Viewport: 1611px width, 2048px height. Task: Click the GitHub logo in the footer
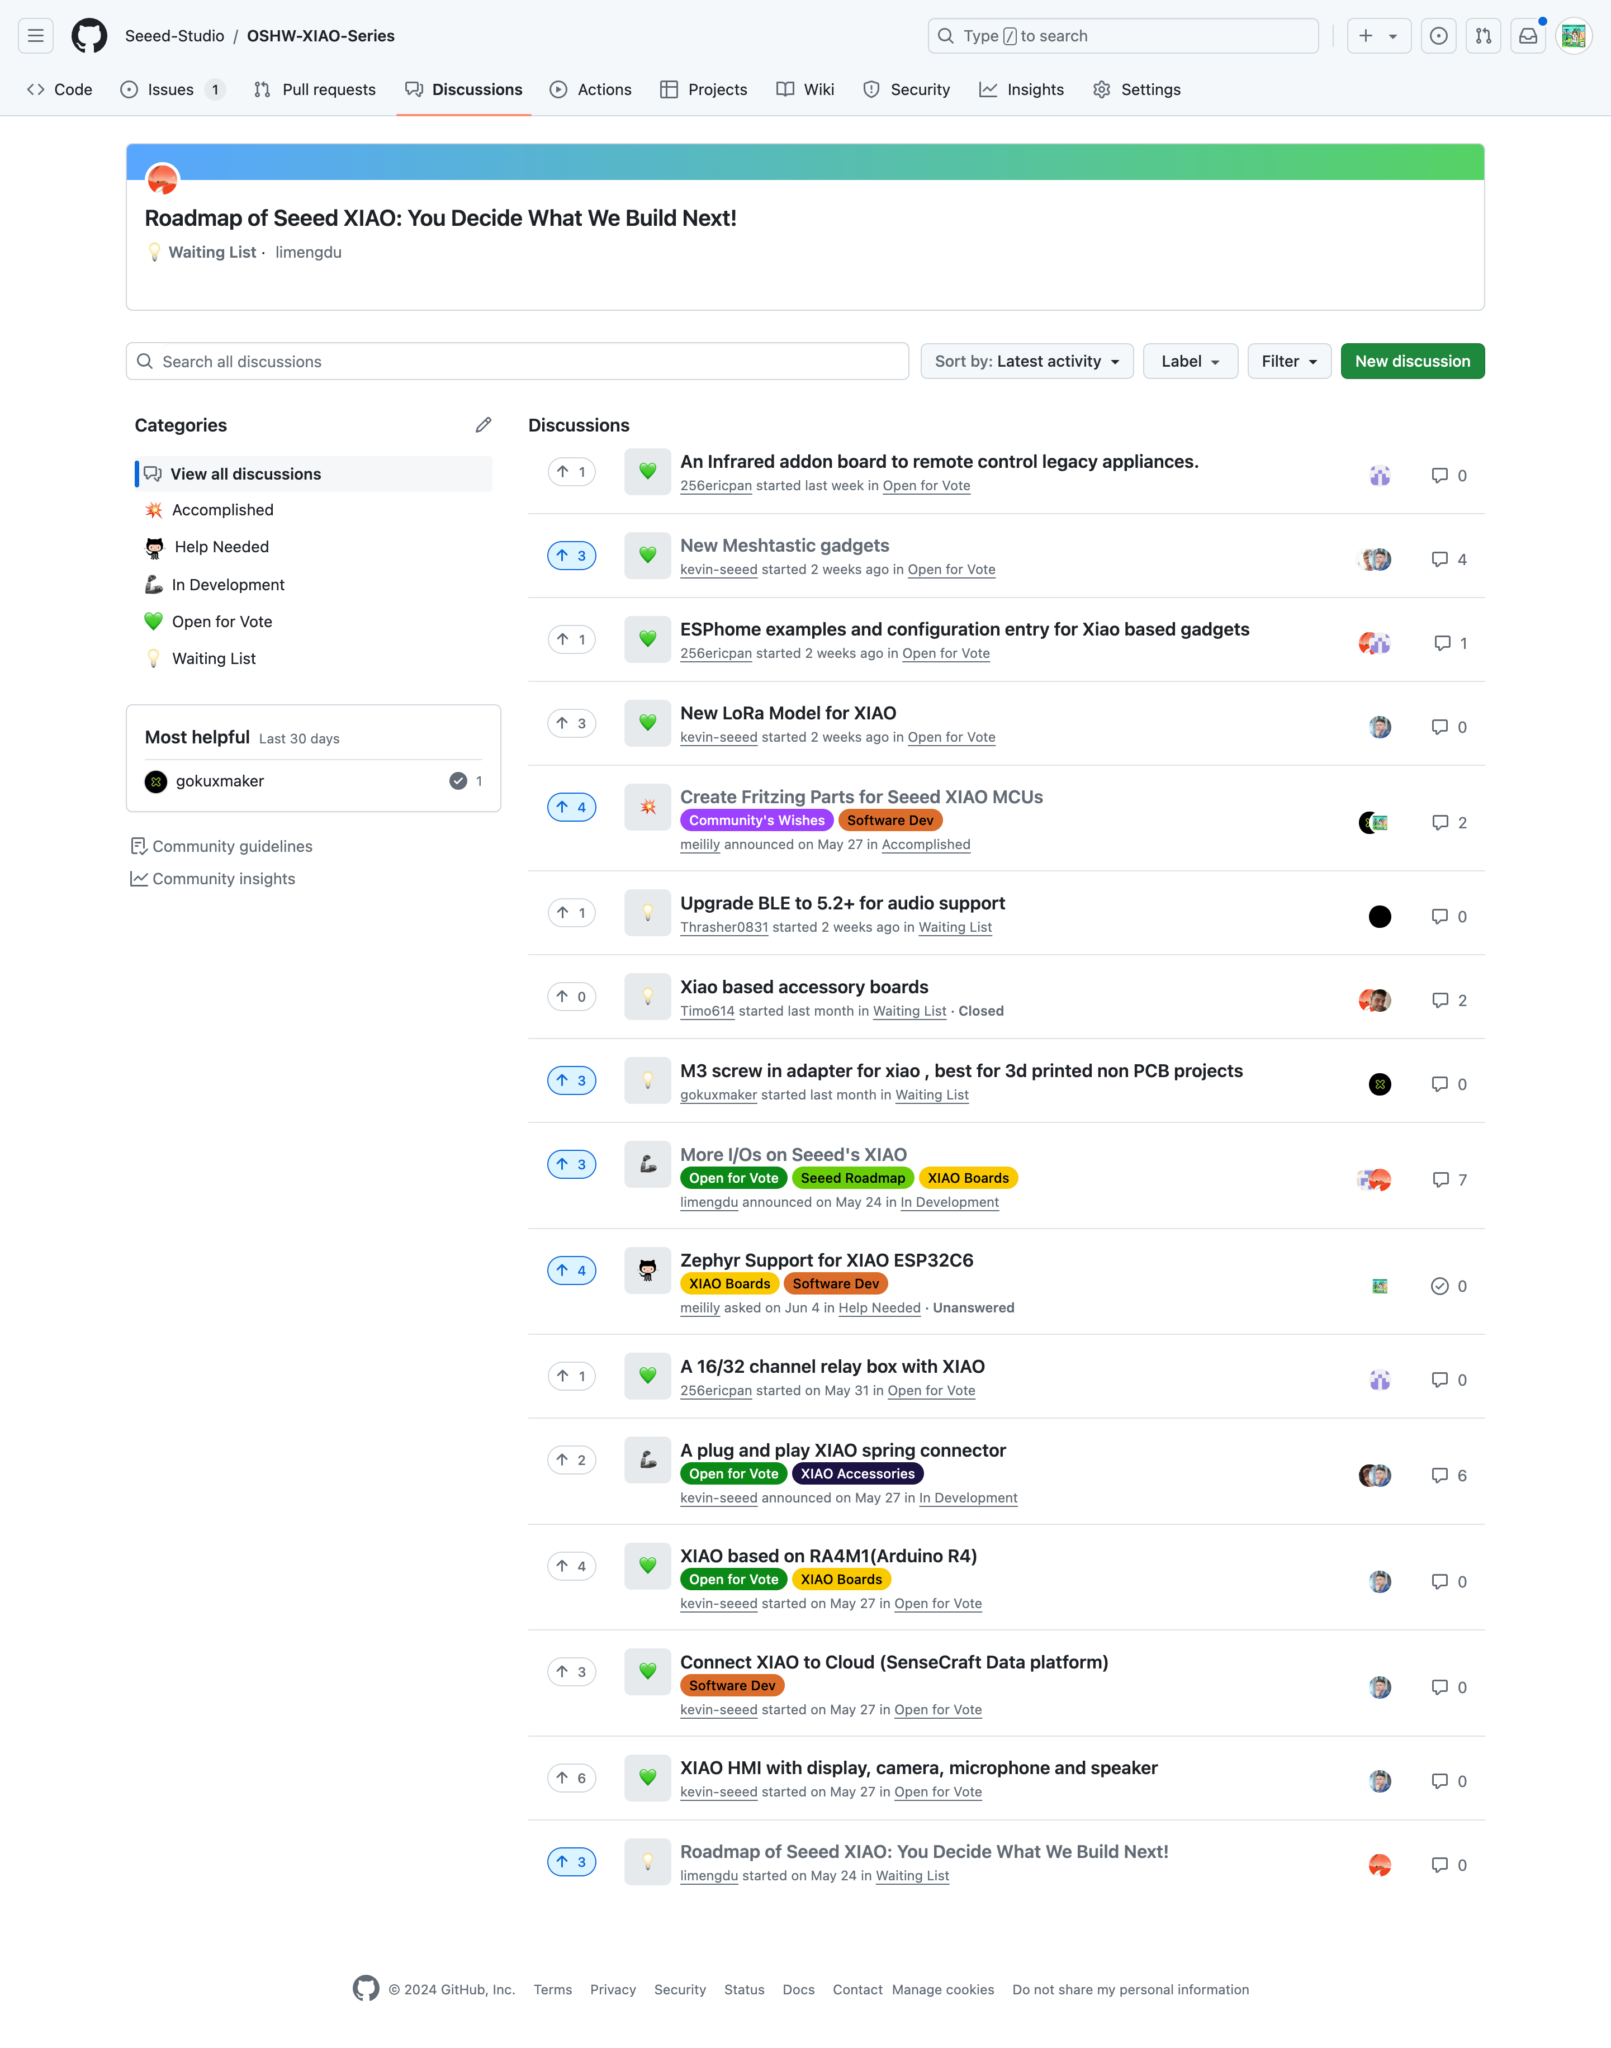click(x=366, y=1988)
